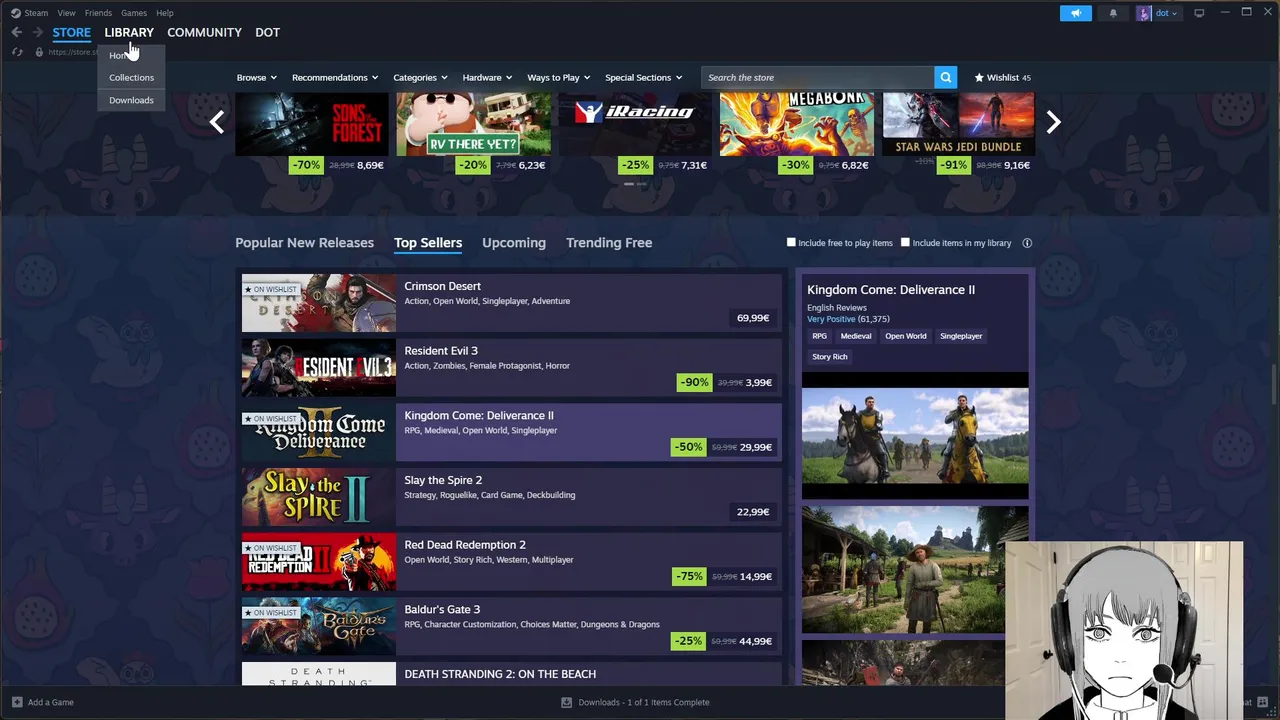
Task: Expand the Categories dropdown
Action: click(420, 77)
